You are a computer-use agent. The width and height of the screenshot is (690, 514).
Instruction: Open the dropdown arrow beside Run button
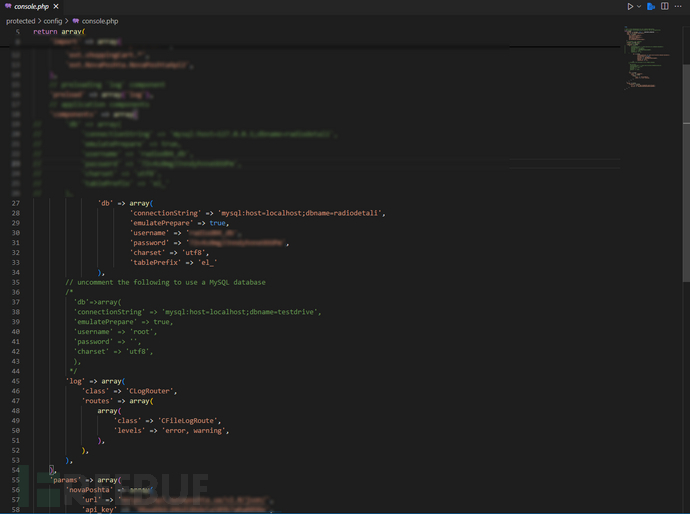[x=638, y=6]
